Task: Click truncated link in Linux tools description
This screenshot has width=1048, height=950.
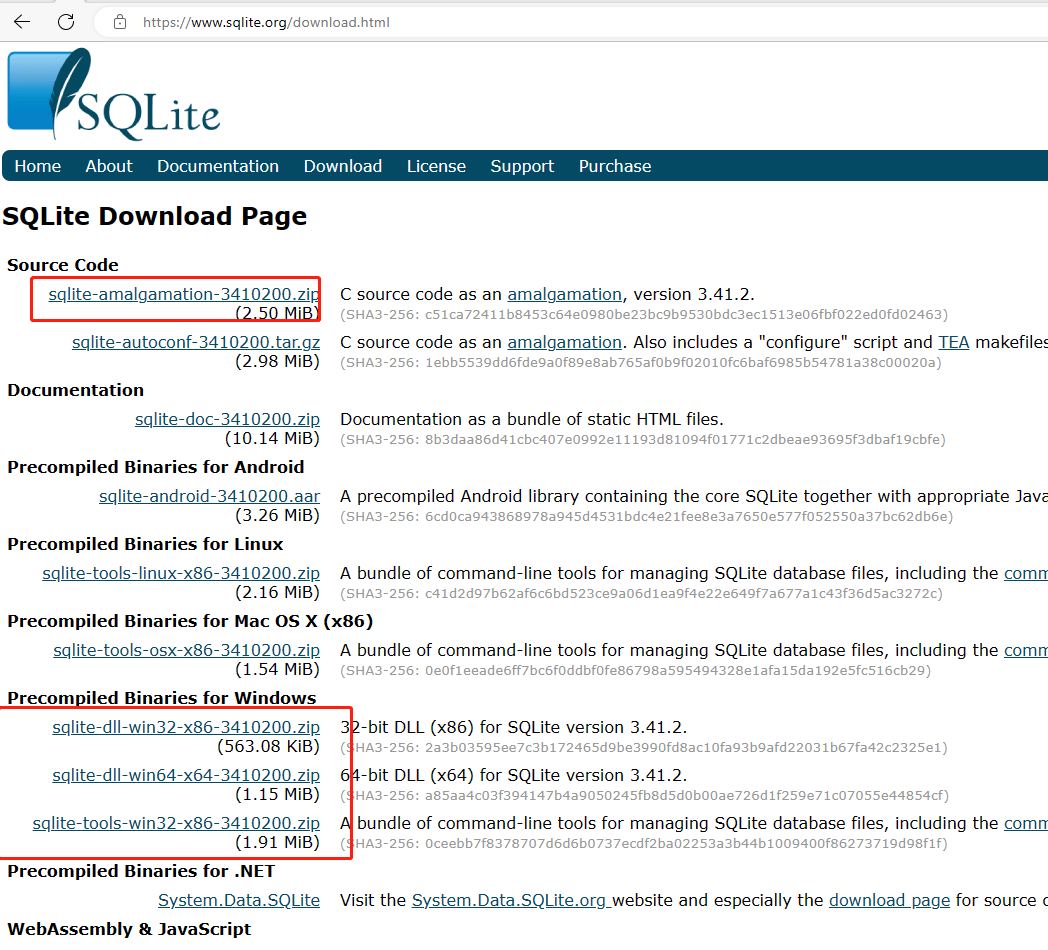Action: [x=1025, y=573]
